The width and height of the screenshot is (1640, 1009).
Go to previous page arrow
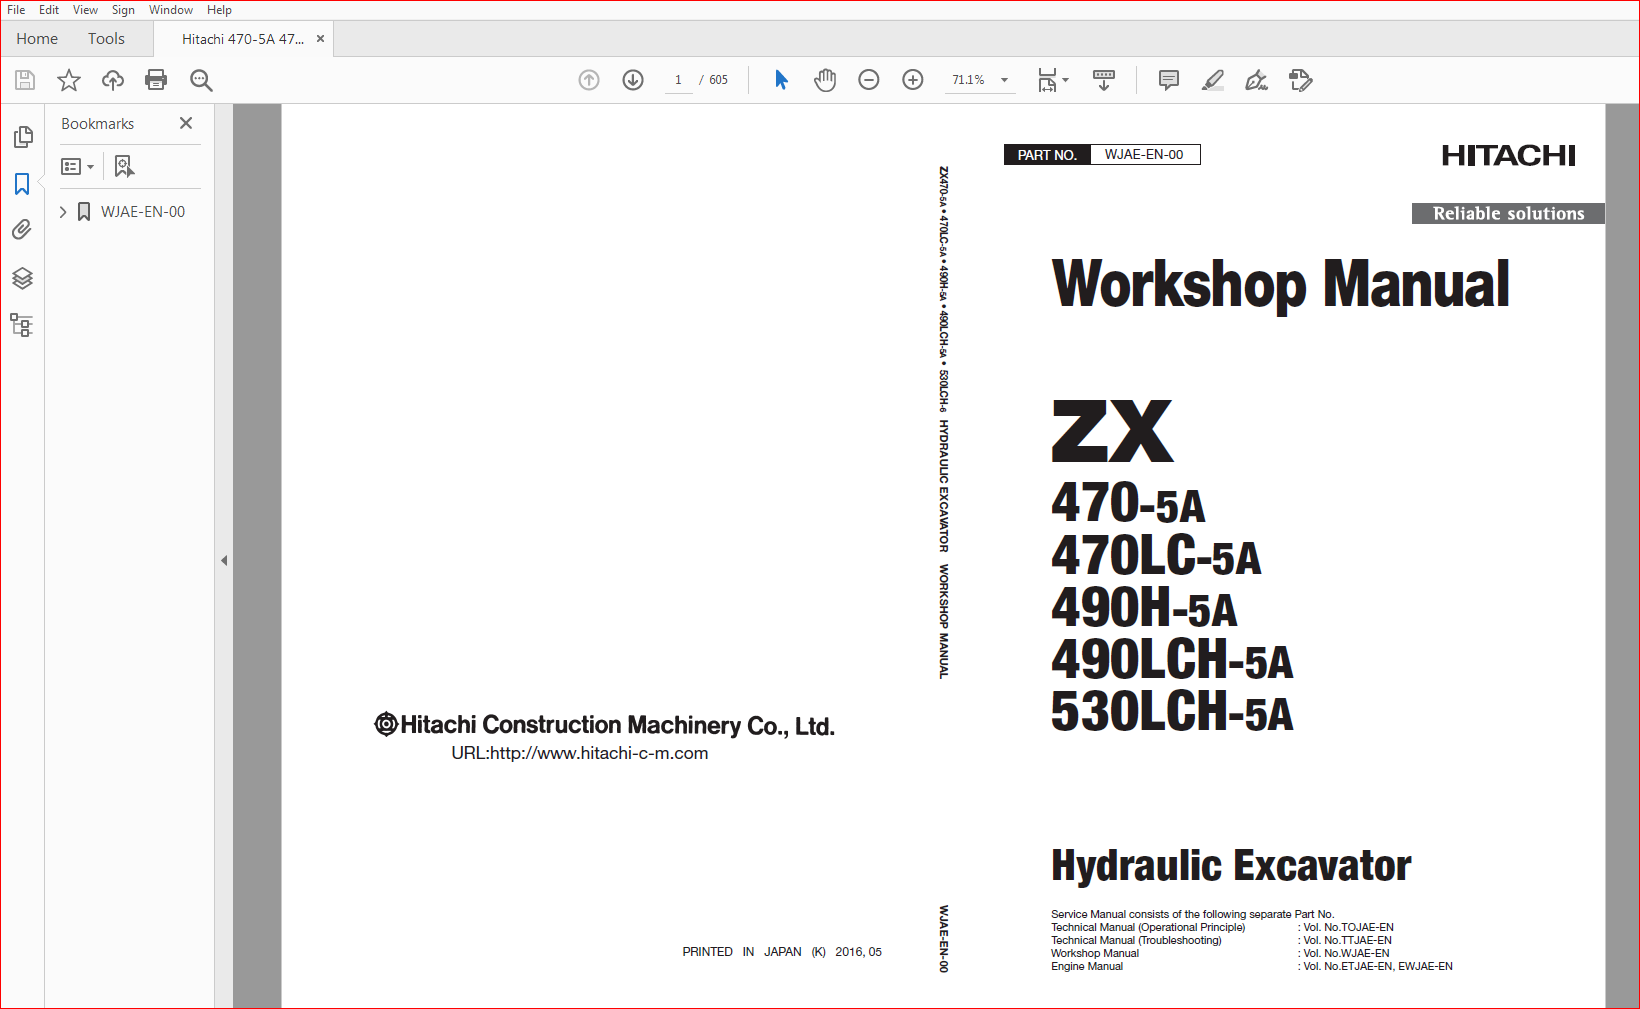point(589,80)
